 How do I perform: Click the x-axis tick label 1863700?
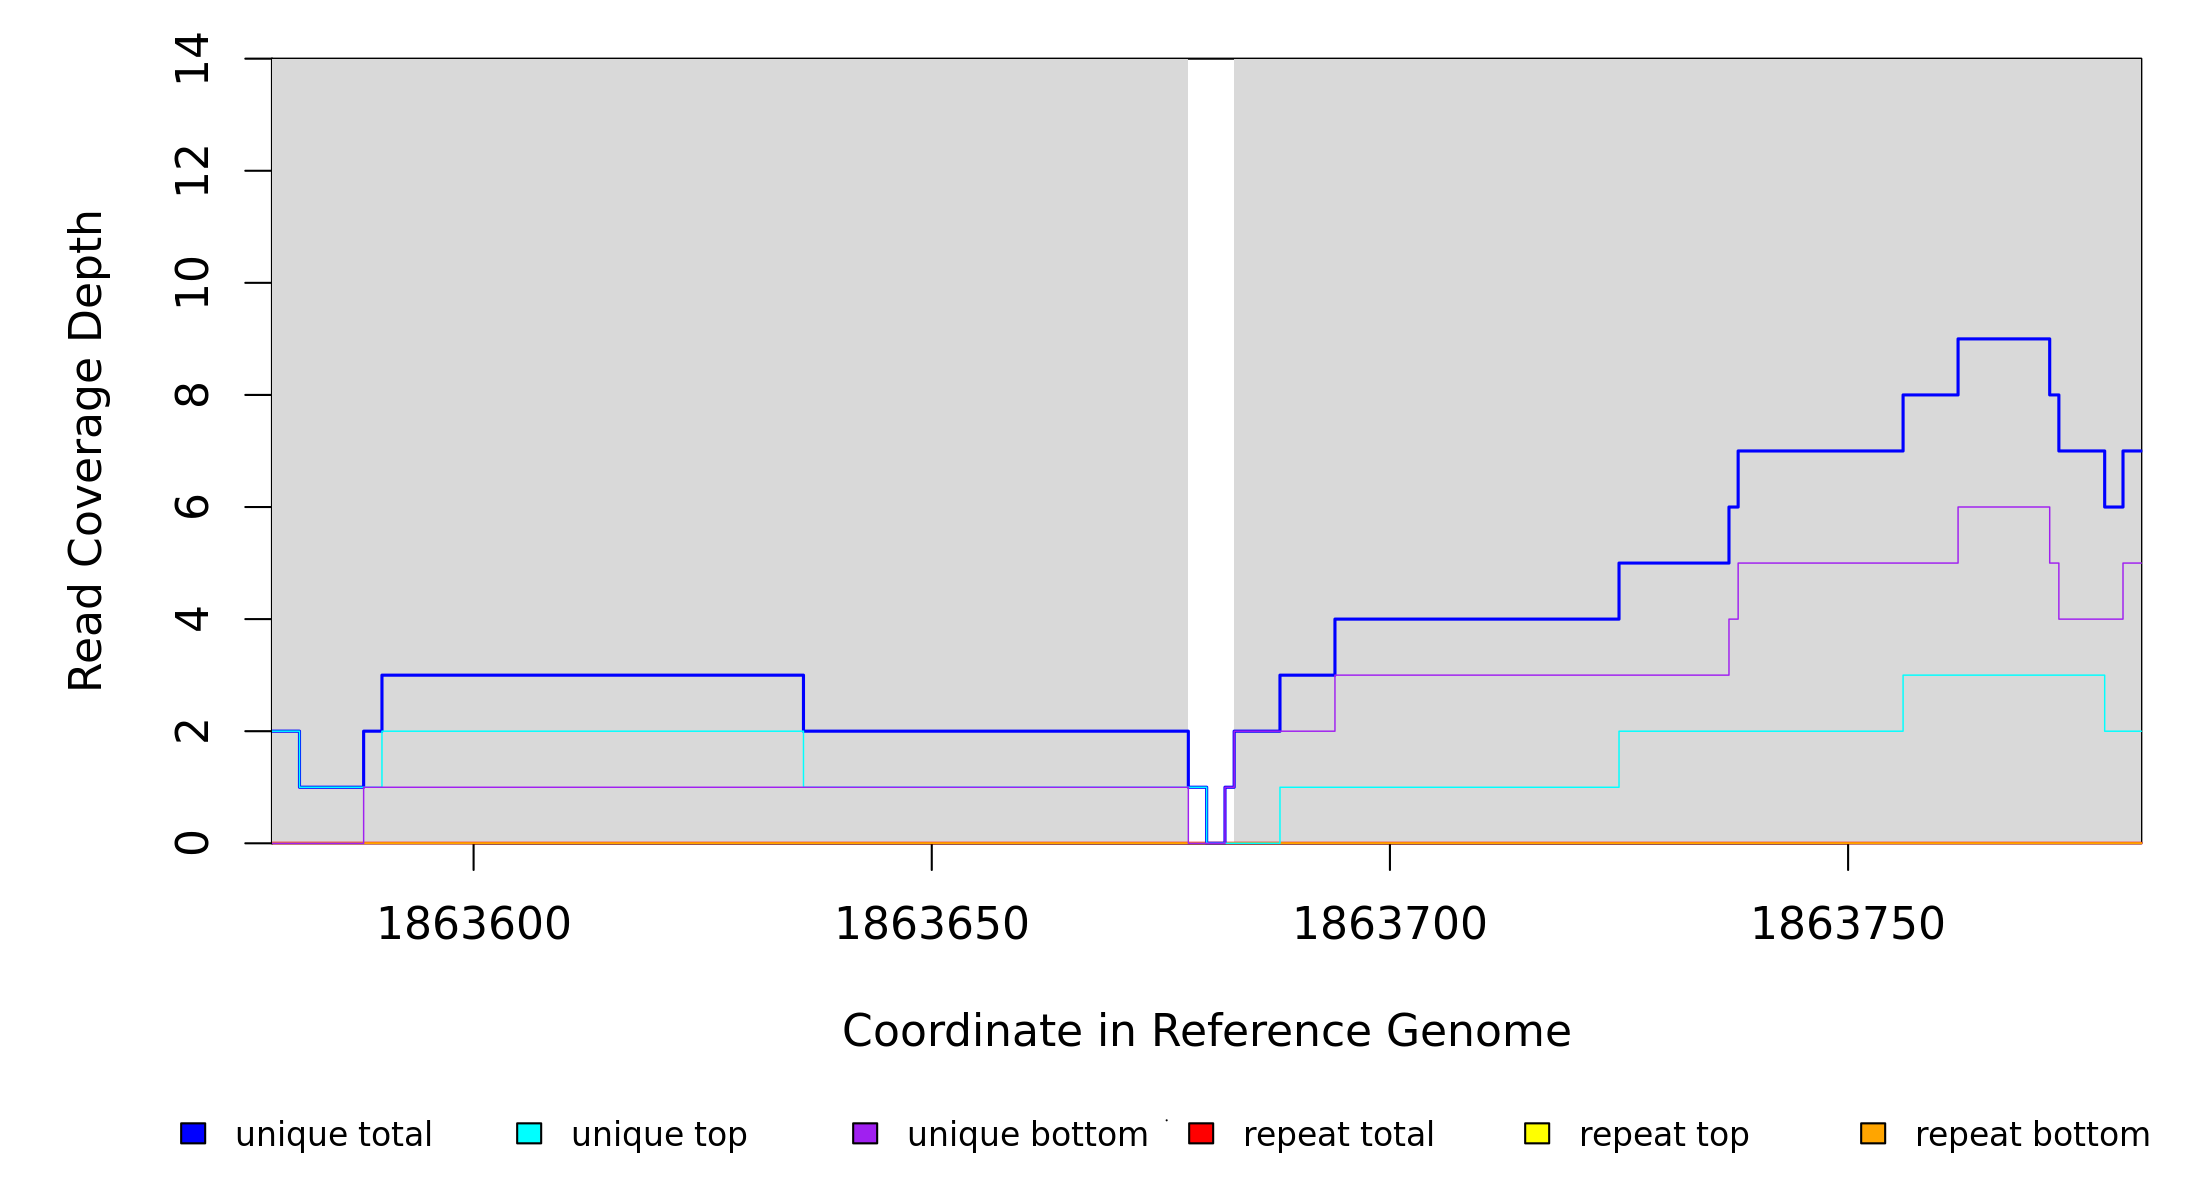(1389, 924)
